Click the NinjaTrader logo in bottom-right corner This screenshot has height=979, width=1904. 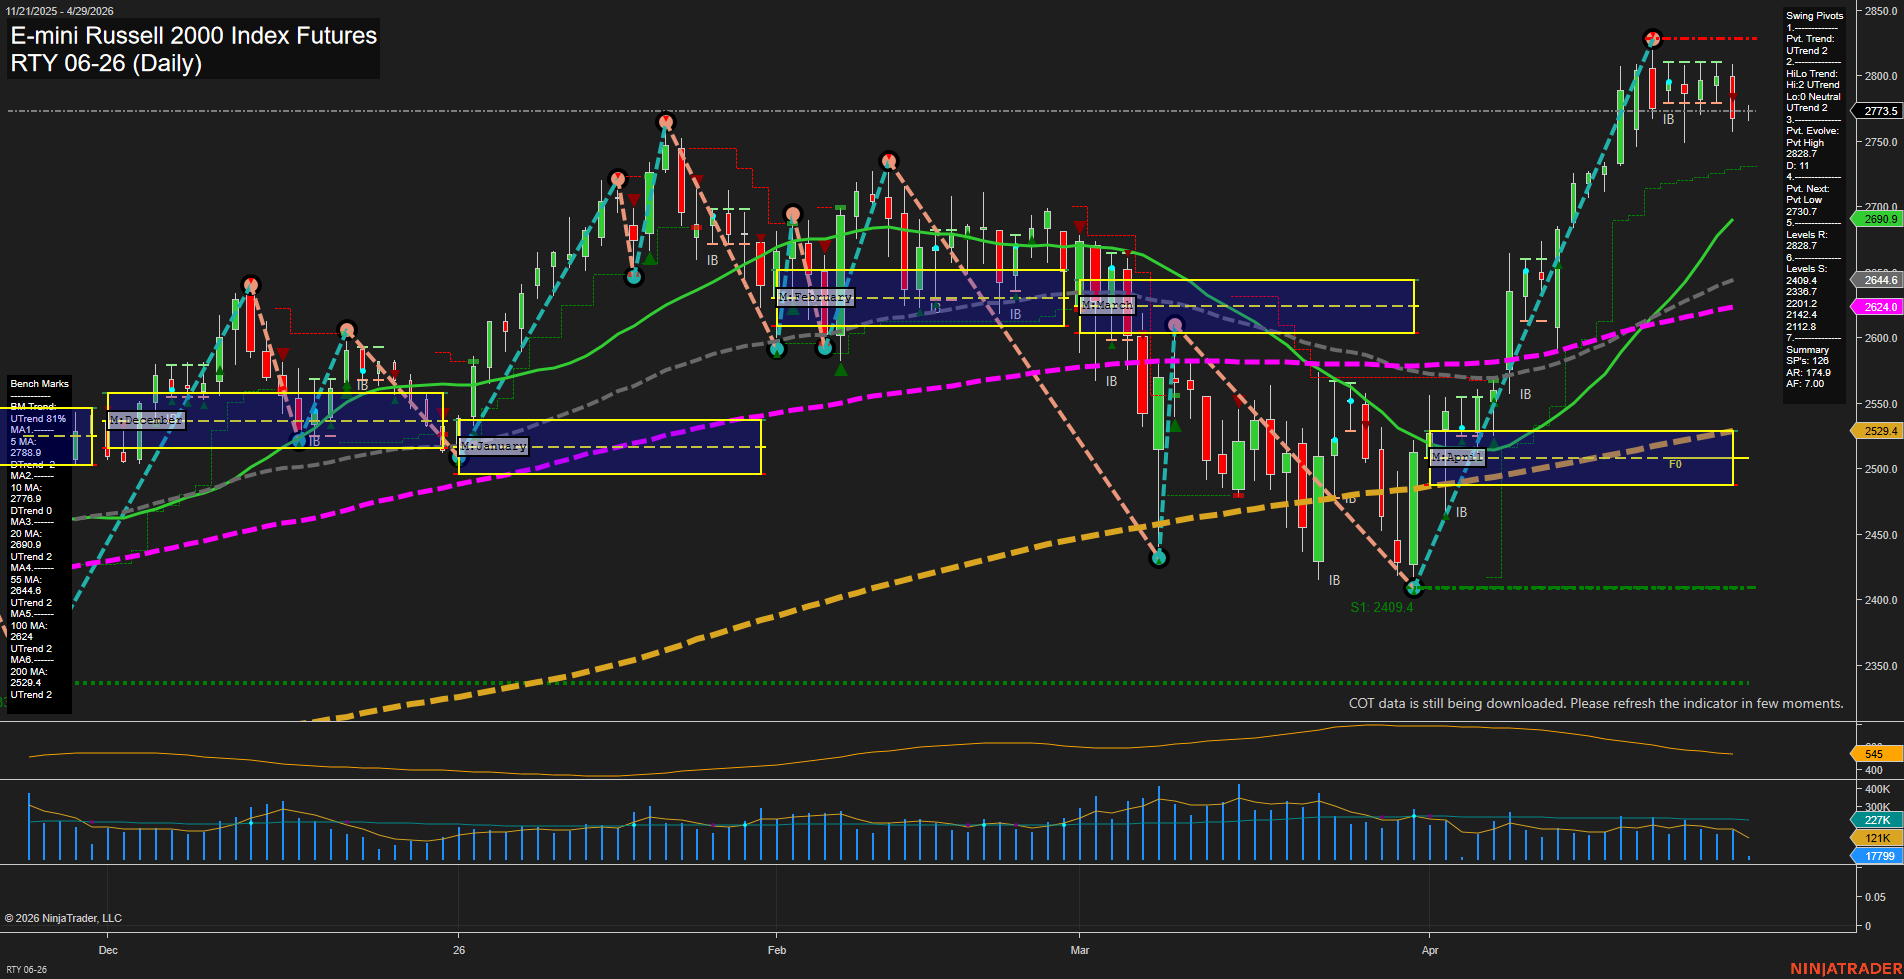[x=1845, y=968]
